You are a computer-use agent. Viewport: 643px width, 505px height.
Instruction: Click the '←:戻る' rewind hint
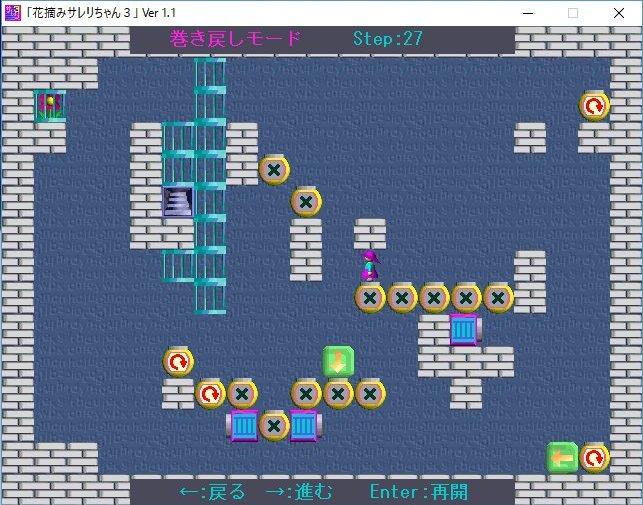[x=212, y=492]
